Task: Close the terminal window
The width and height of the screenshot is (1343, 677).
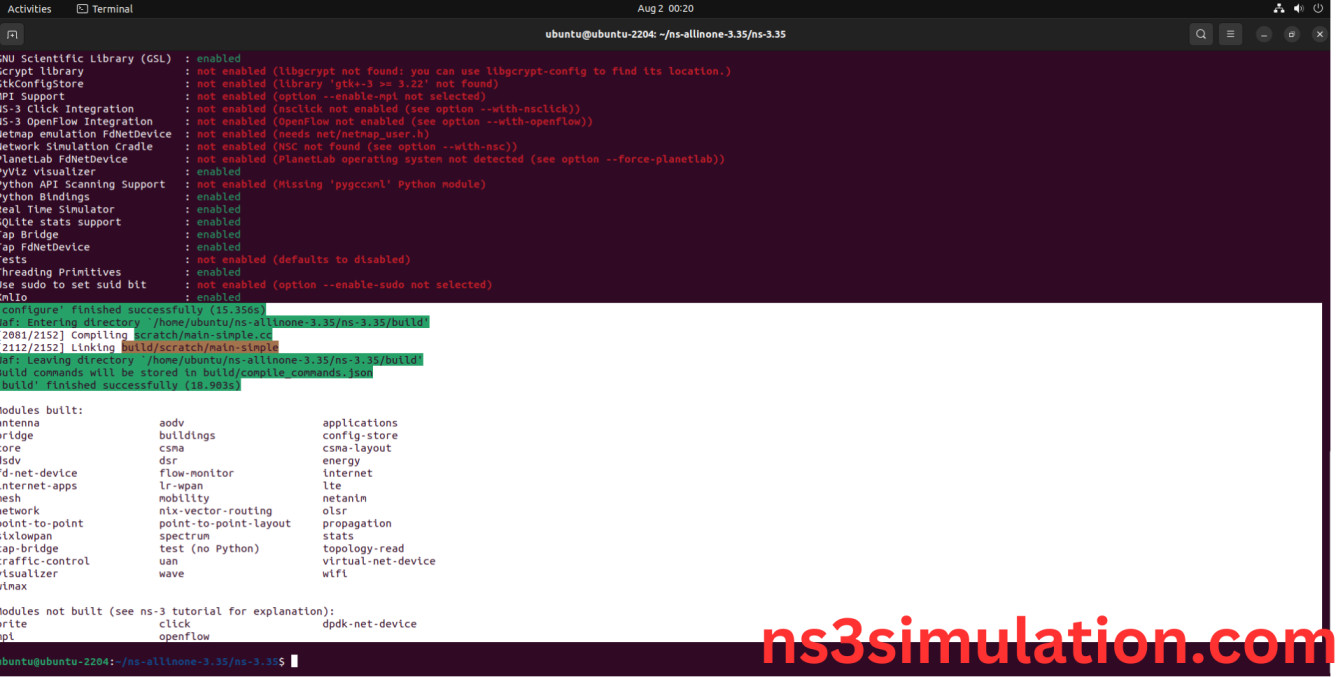Action: (1320, 34)
